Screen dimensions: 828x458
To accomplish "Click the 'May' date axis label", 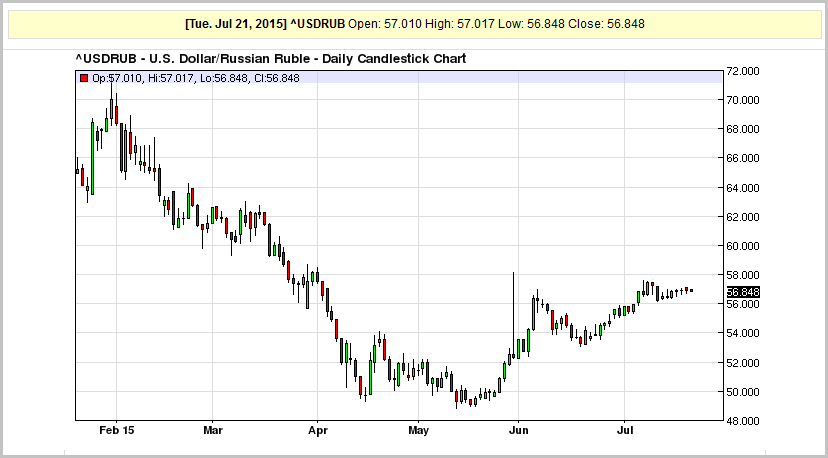I will (x=418, y=430).
